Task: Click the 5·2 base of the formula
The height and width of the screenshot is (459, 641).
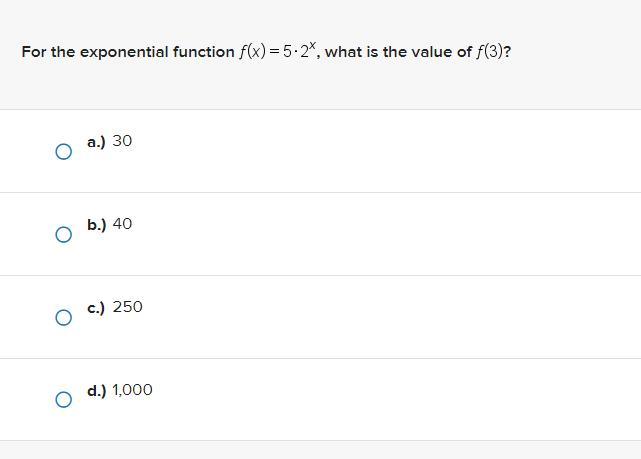Action: [x=296, y=52]
